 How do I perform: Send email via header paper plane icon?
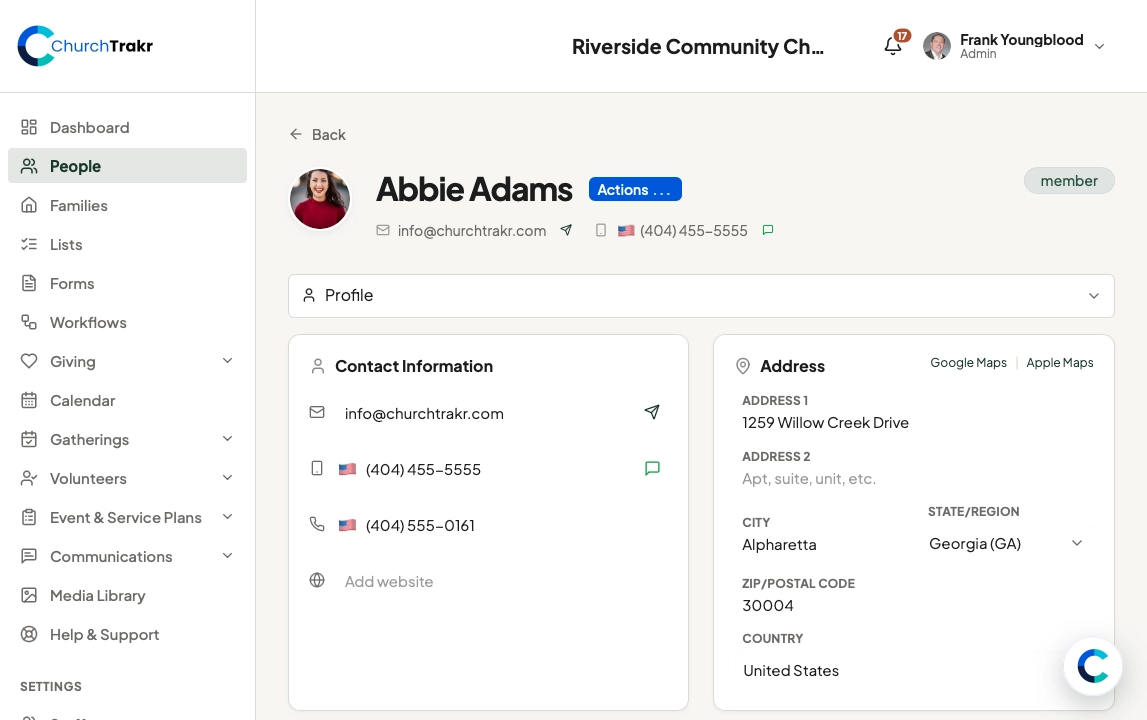[x=566, y=230]
